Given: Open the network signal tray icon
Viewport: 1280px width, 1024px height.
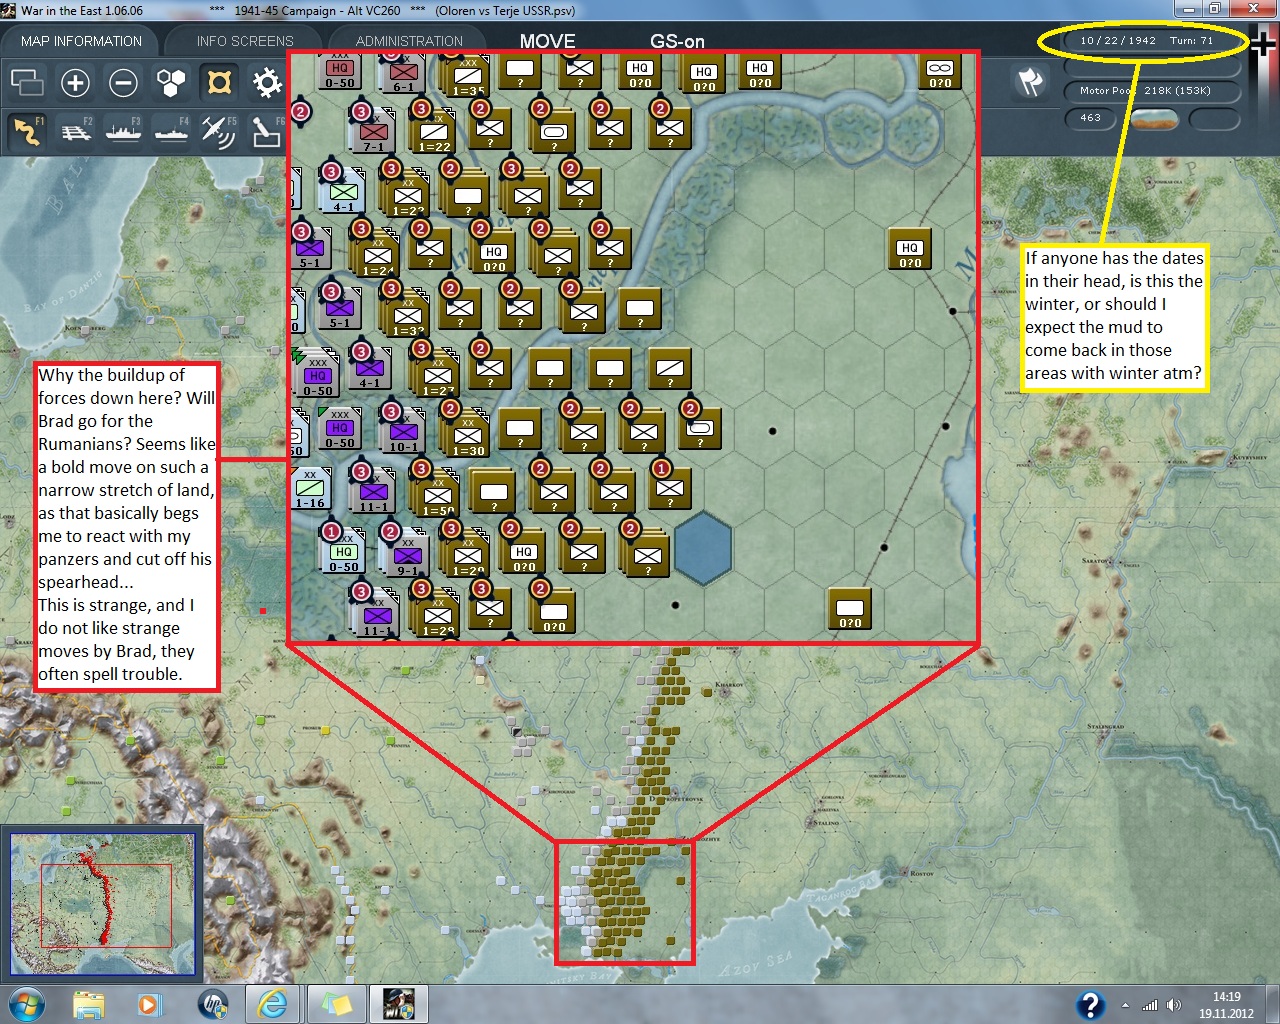Looking at the screenshot, I should tap(1150, 1005).
